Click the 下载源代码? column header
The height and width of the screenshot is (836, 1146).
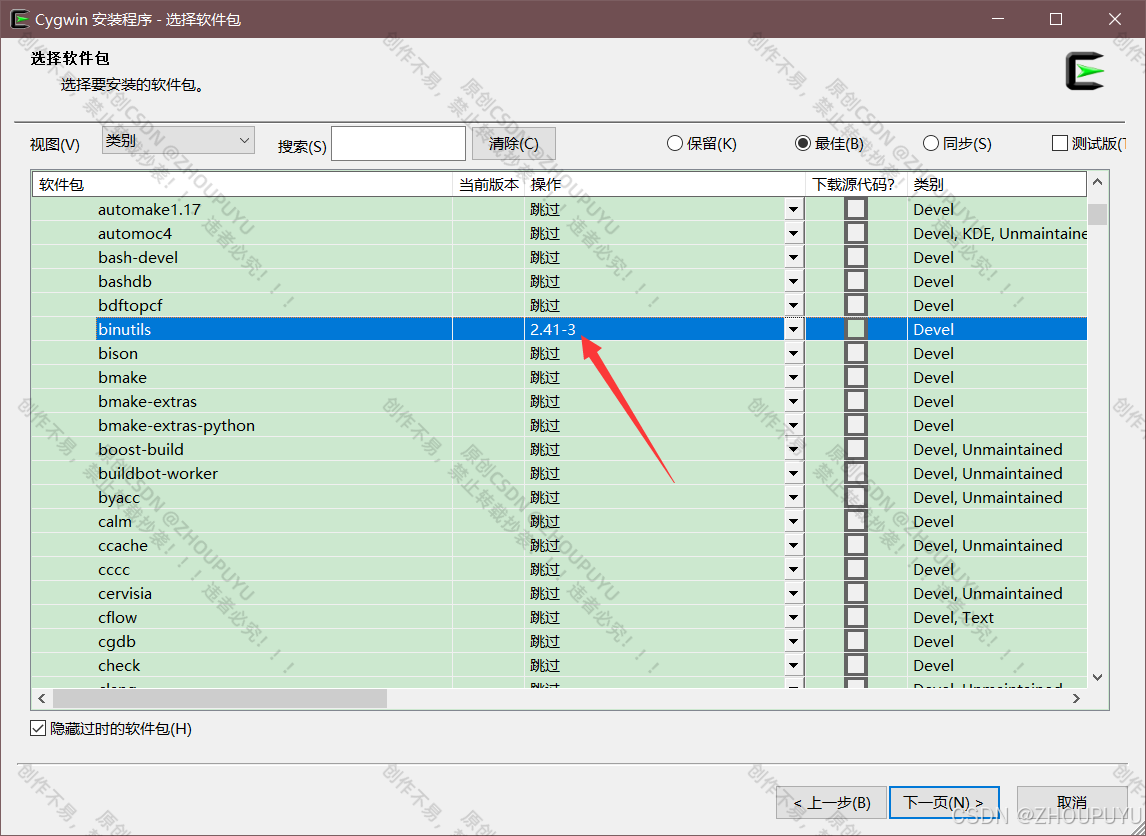[x=856, y=184]
